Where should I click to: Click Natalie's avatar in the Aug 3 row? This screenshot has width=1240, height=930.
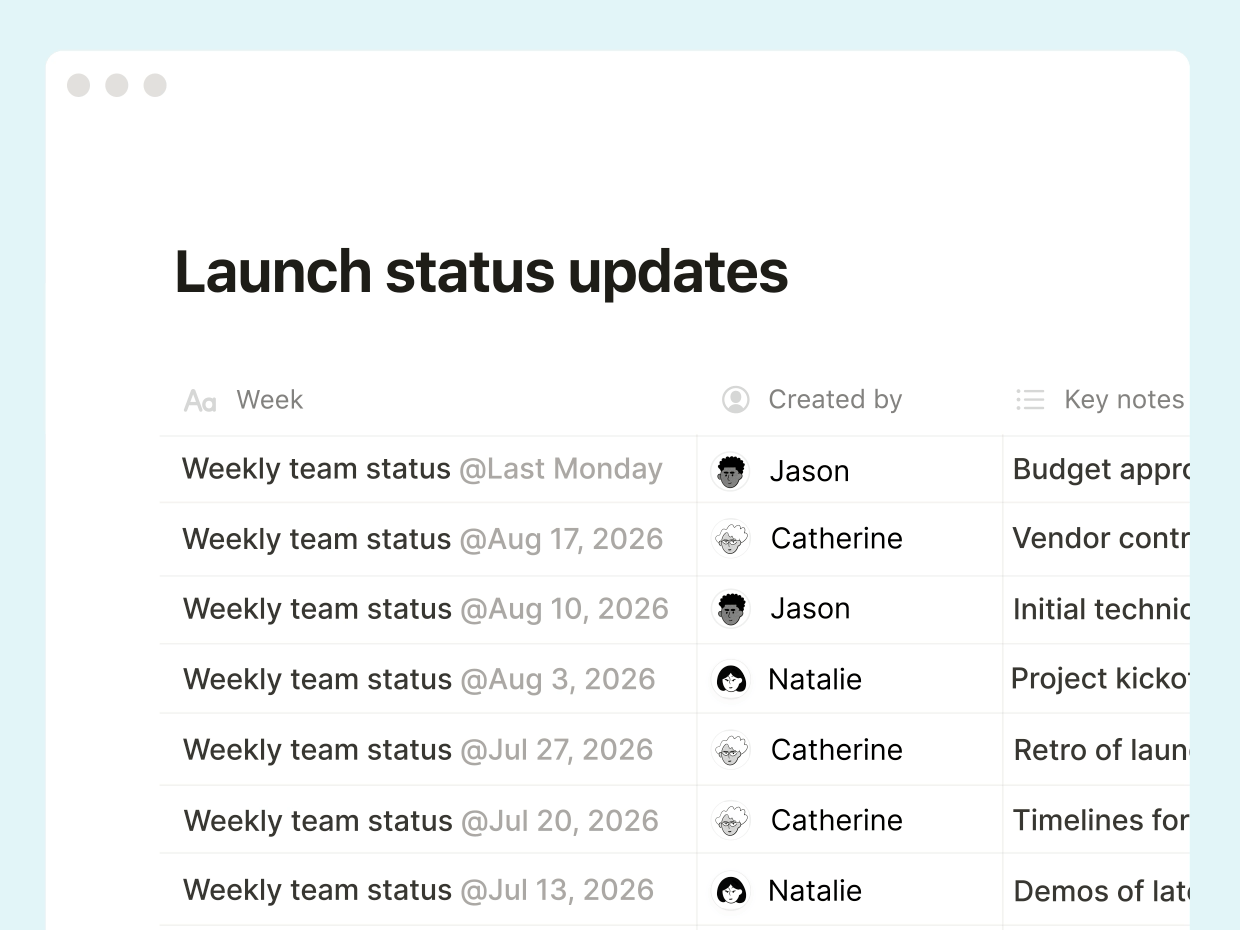click(731, 679)
